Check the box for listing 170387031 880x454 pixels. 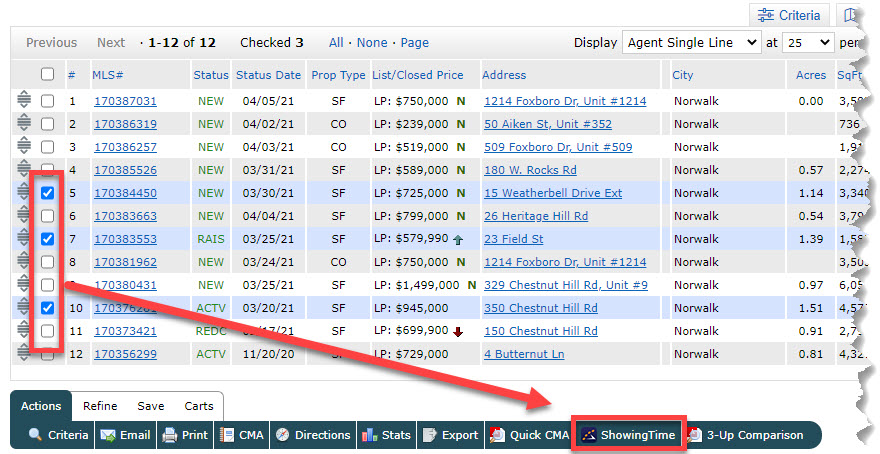[47, 101]
